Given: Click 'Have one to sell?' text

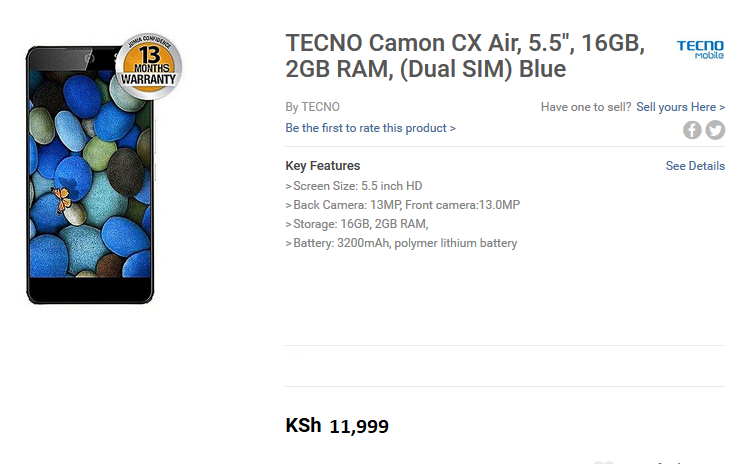Looking at the screenshot, I should point(586,107).
